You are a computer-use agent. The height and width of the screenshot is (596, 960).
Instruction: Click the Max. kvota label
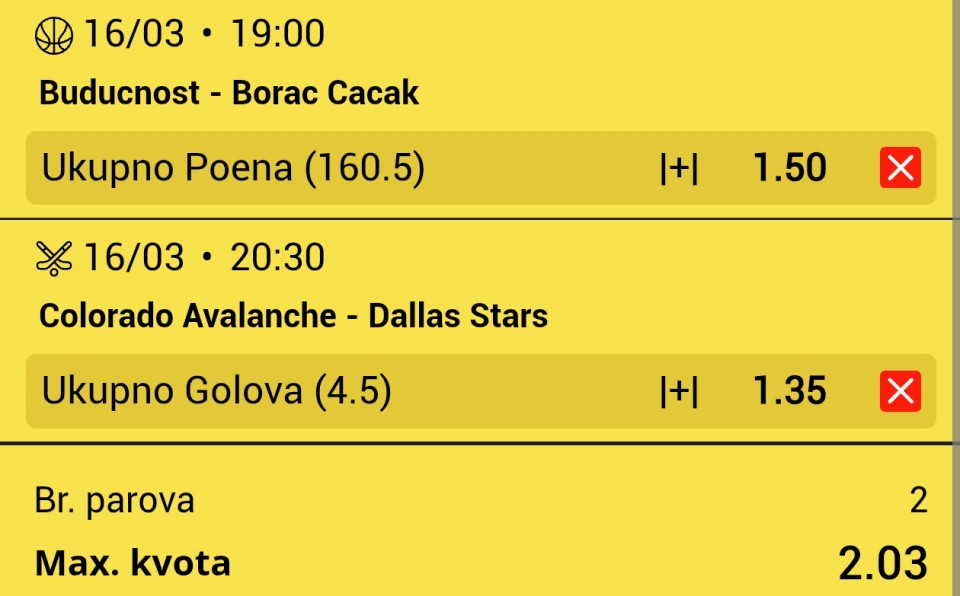click(x=133, y=564)
